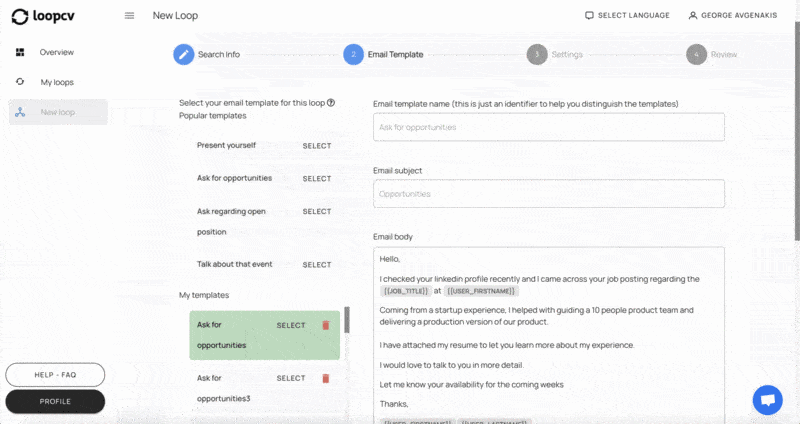Click the My loops sidebar icon
This screenshot has height=424, width=800.
(21, 82)
